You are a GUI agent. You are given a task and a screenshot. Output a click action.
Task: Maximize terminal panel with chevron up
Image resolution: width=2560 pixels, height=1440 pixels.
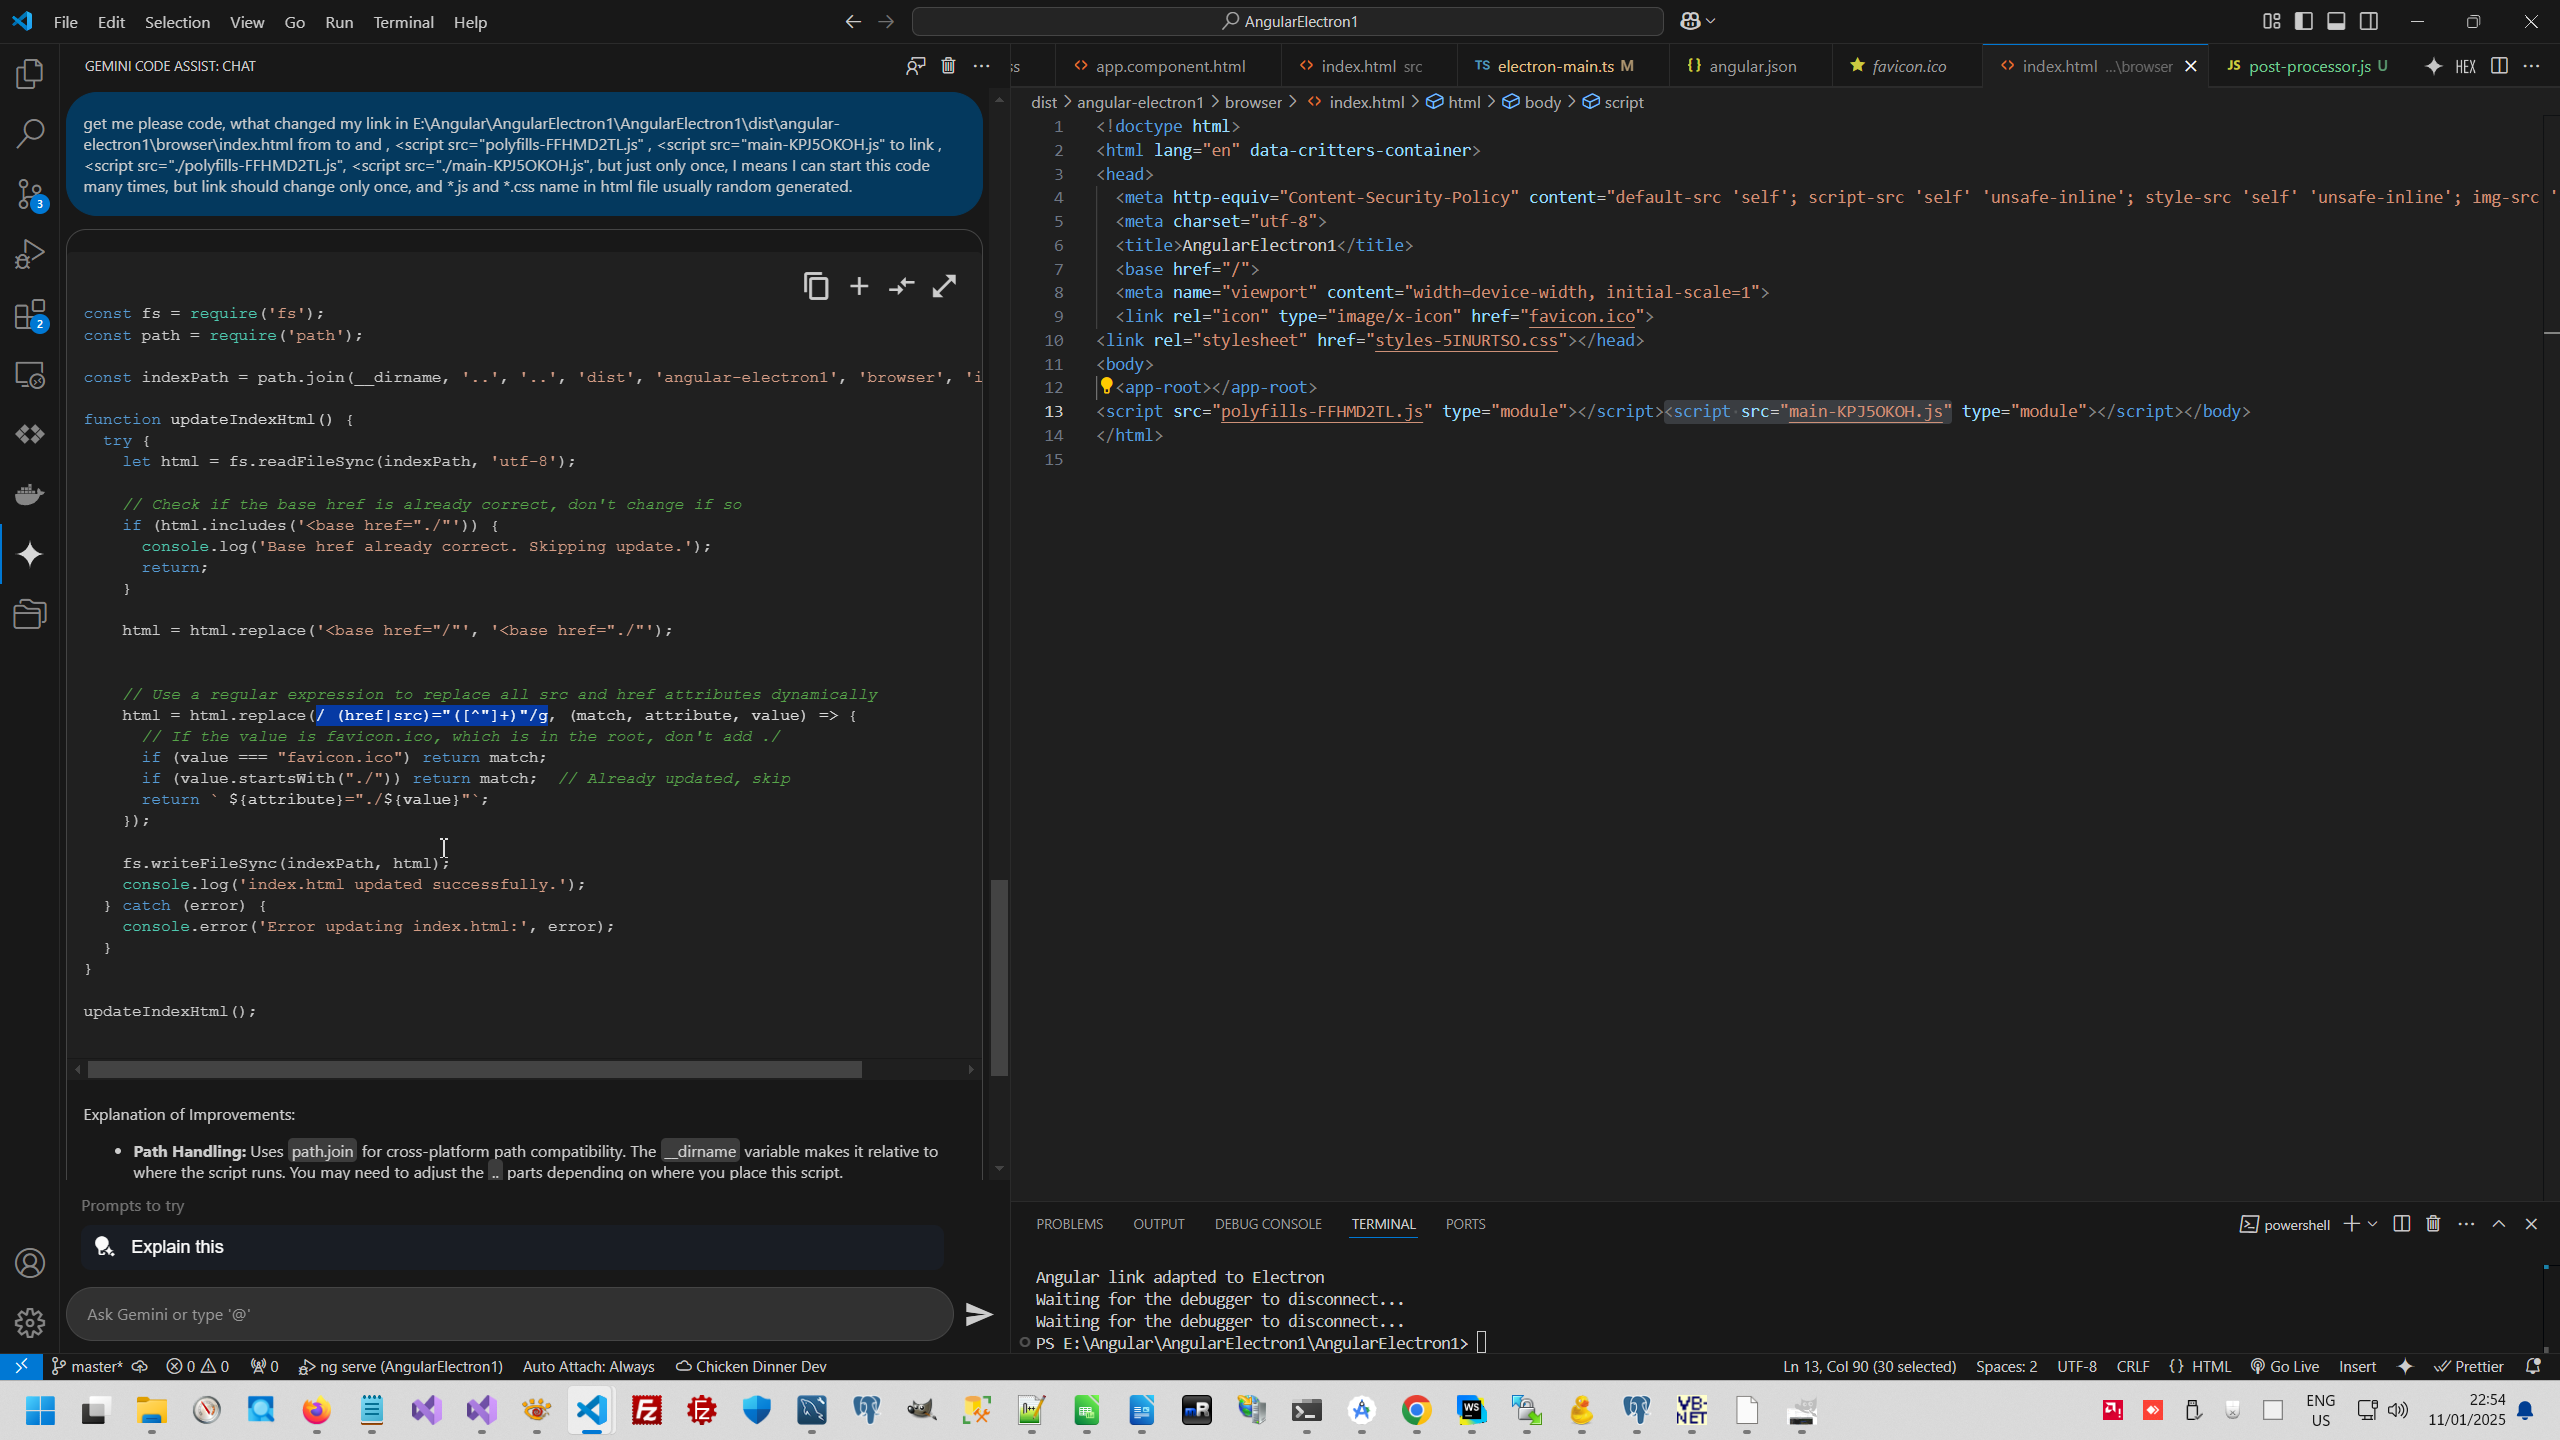[2498, 1224]
